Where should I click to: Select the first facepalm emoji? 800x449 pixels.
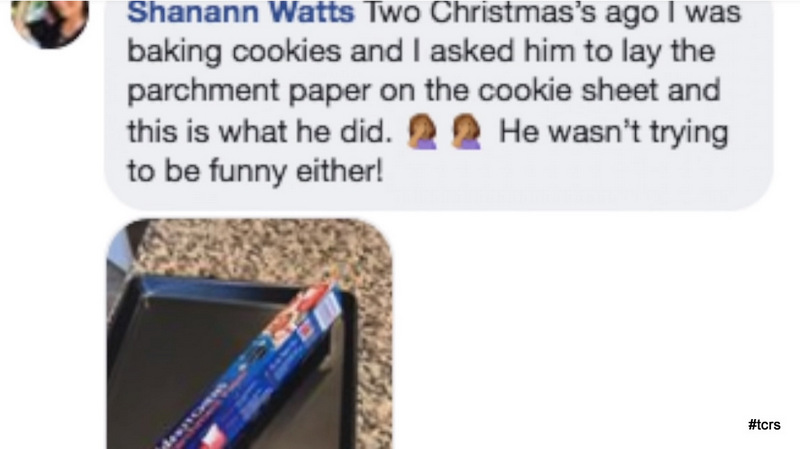(x=422, y=132)
